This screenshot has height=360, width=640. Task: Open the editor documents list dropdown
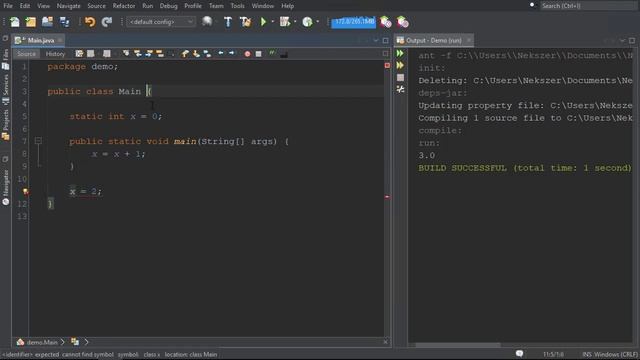(376, 40)
